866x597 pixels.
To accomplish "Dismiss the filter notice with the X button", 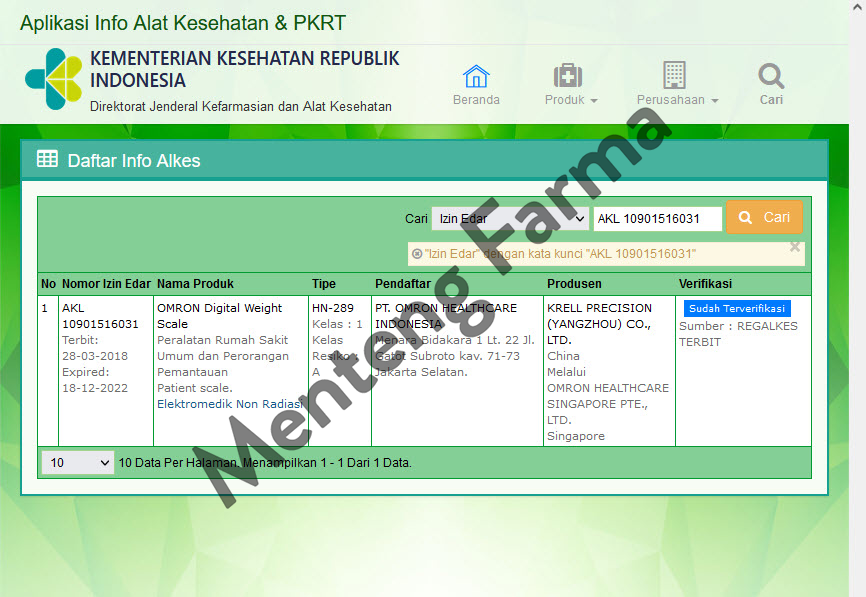I will (795, 247).
